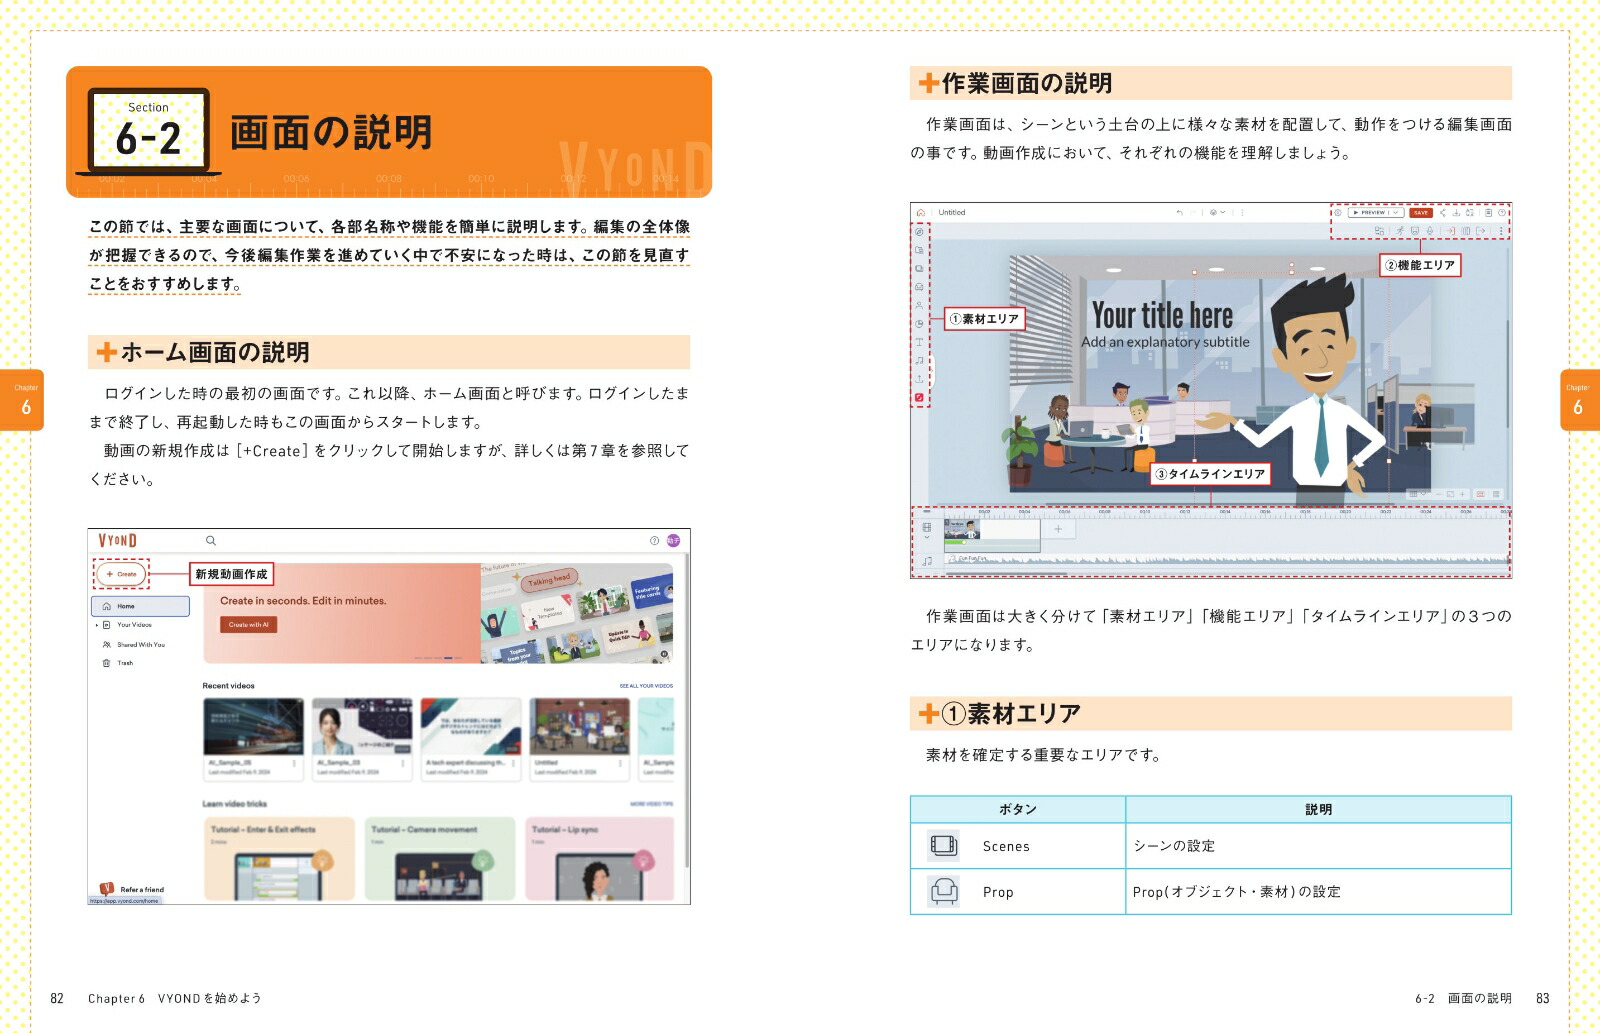Screen dimensions: 1600x1033
Task: Open the Untitled video thumbnail in Recent videos
Action: pos(580,727)
